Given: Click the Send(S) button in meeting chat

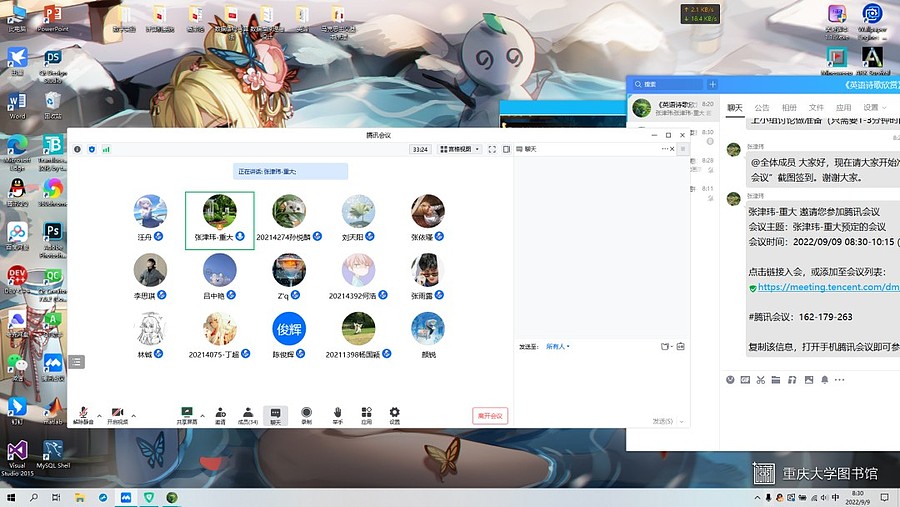Looking at the screenshot, I should [662, 421].
